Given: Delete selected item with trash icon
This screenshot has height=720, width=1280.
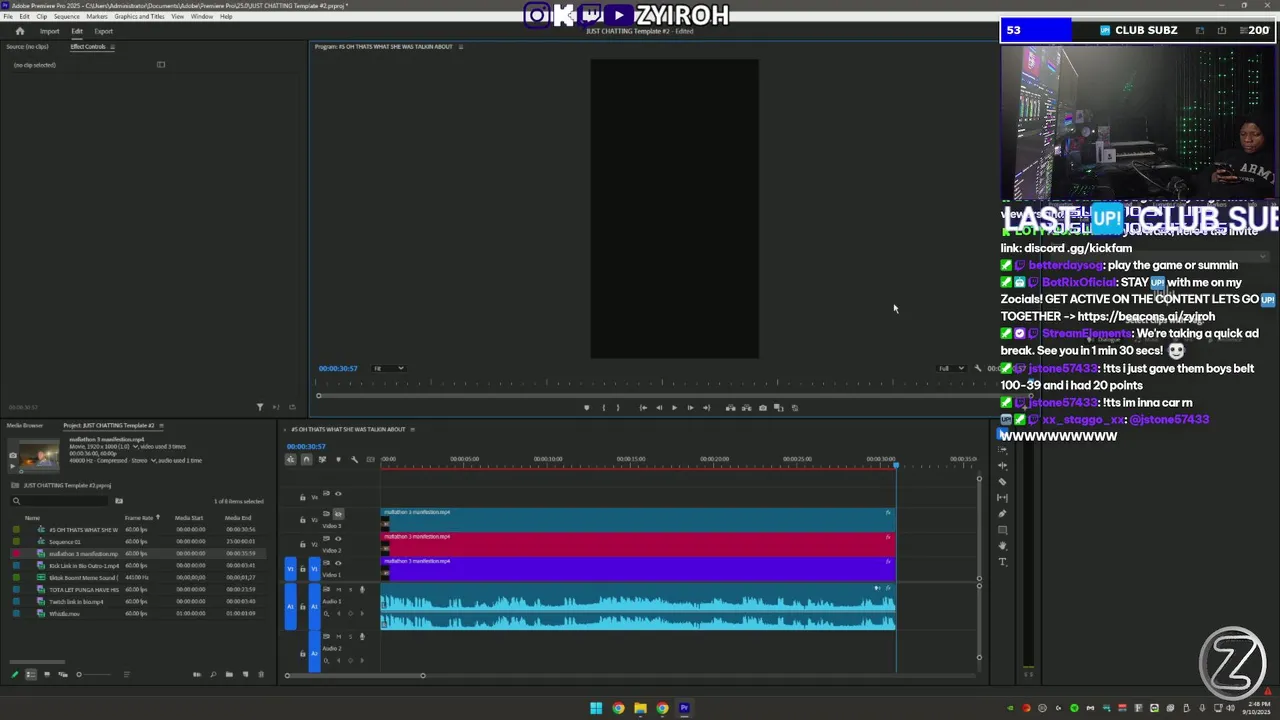Looking at the screenshot, I should click(x=261, y=674).
